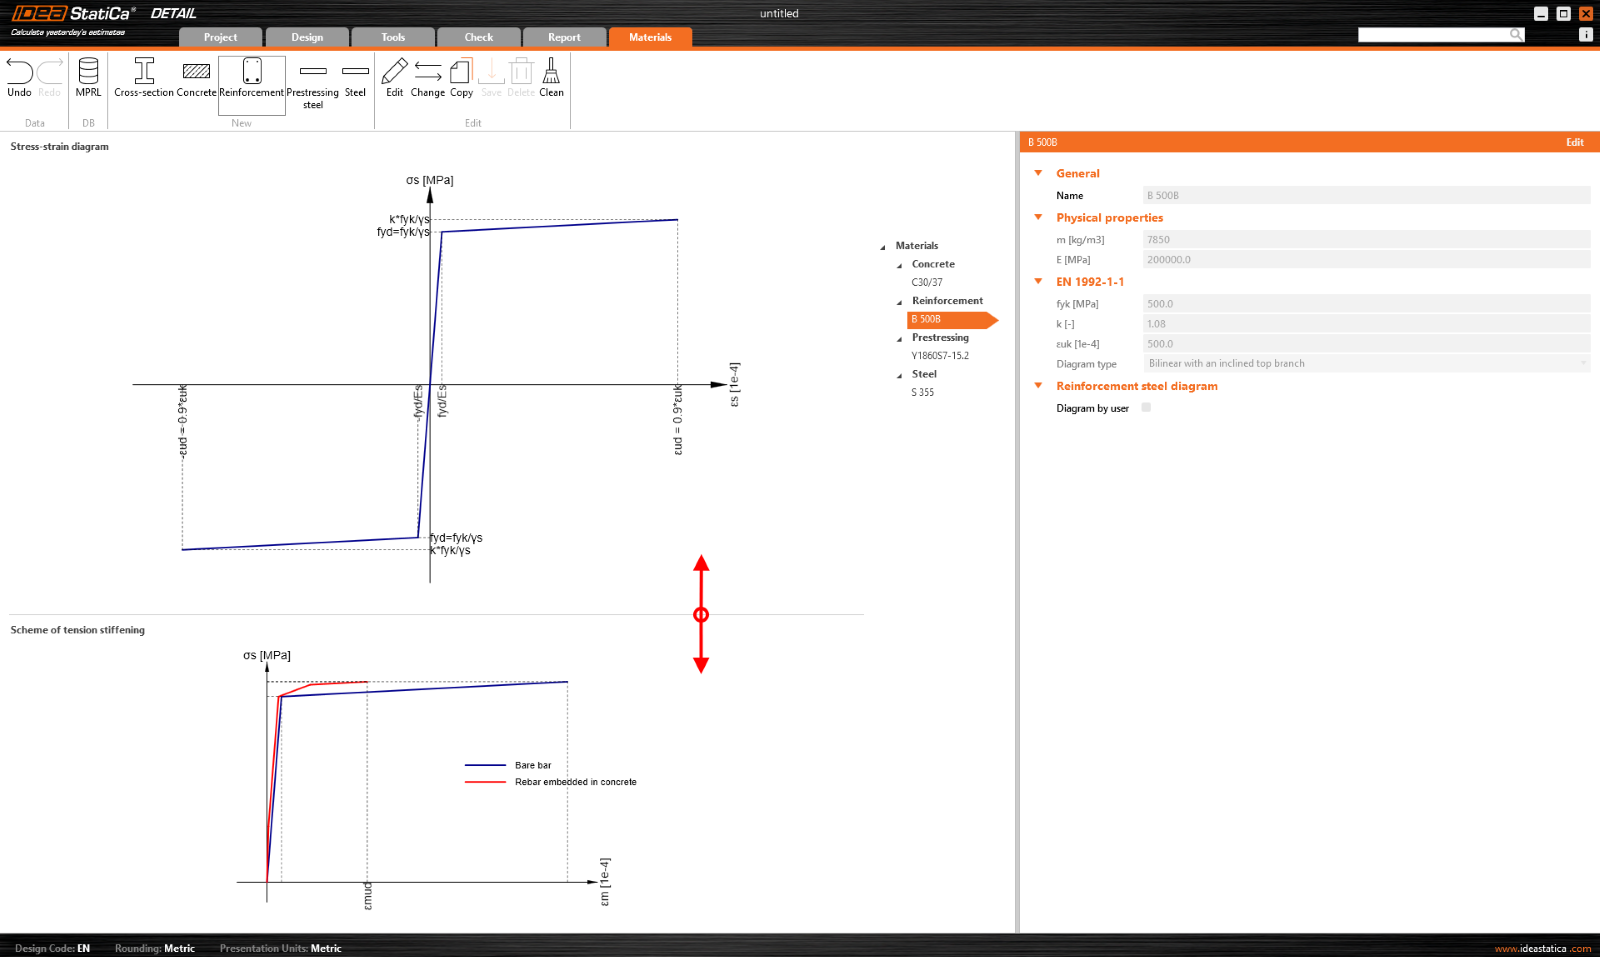Collapse the EN 1992-1-1 section
The width and height of the screenshot is (1600, 957).
pos(1037,282)
